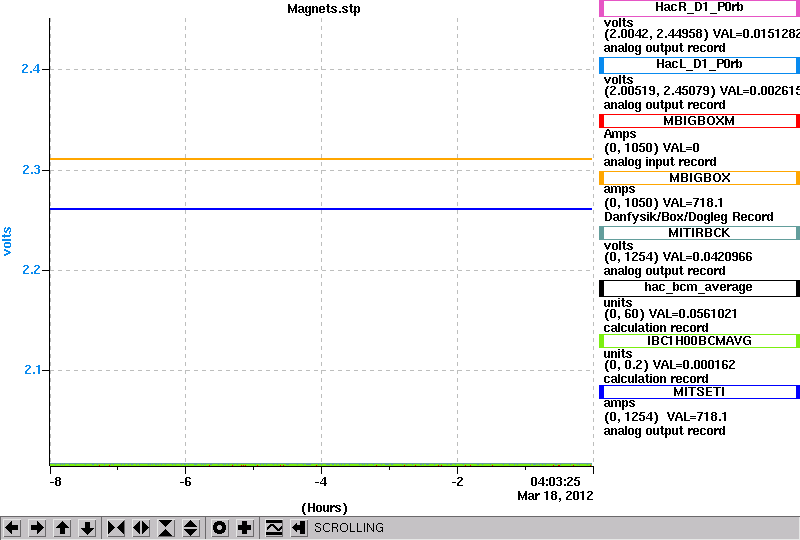
Task: Click the 04:03:25 timestamp label
Action: coord(556,482)
